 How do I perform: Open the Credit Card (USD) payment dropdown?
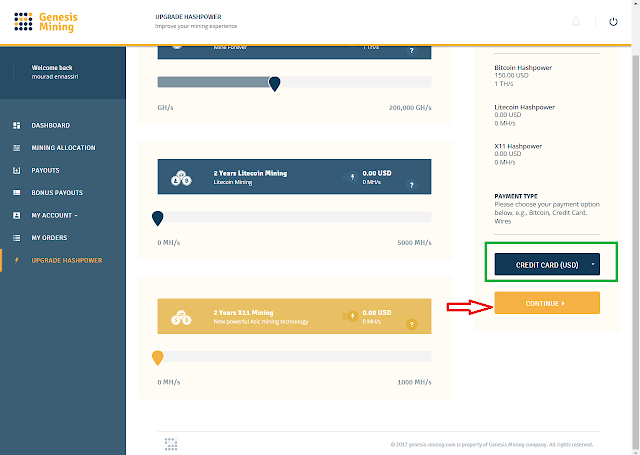547,264
